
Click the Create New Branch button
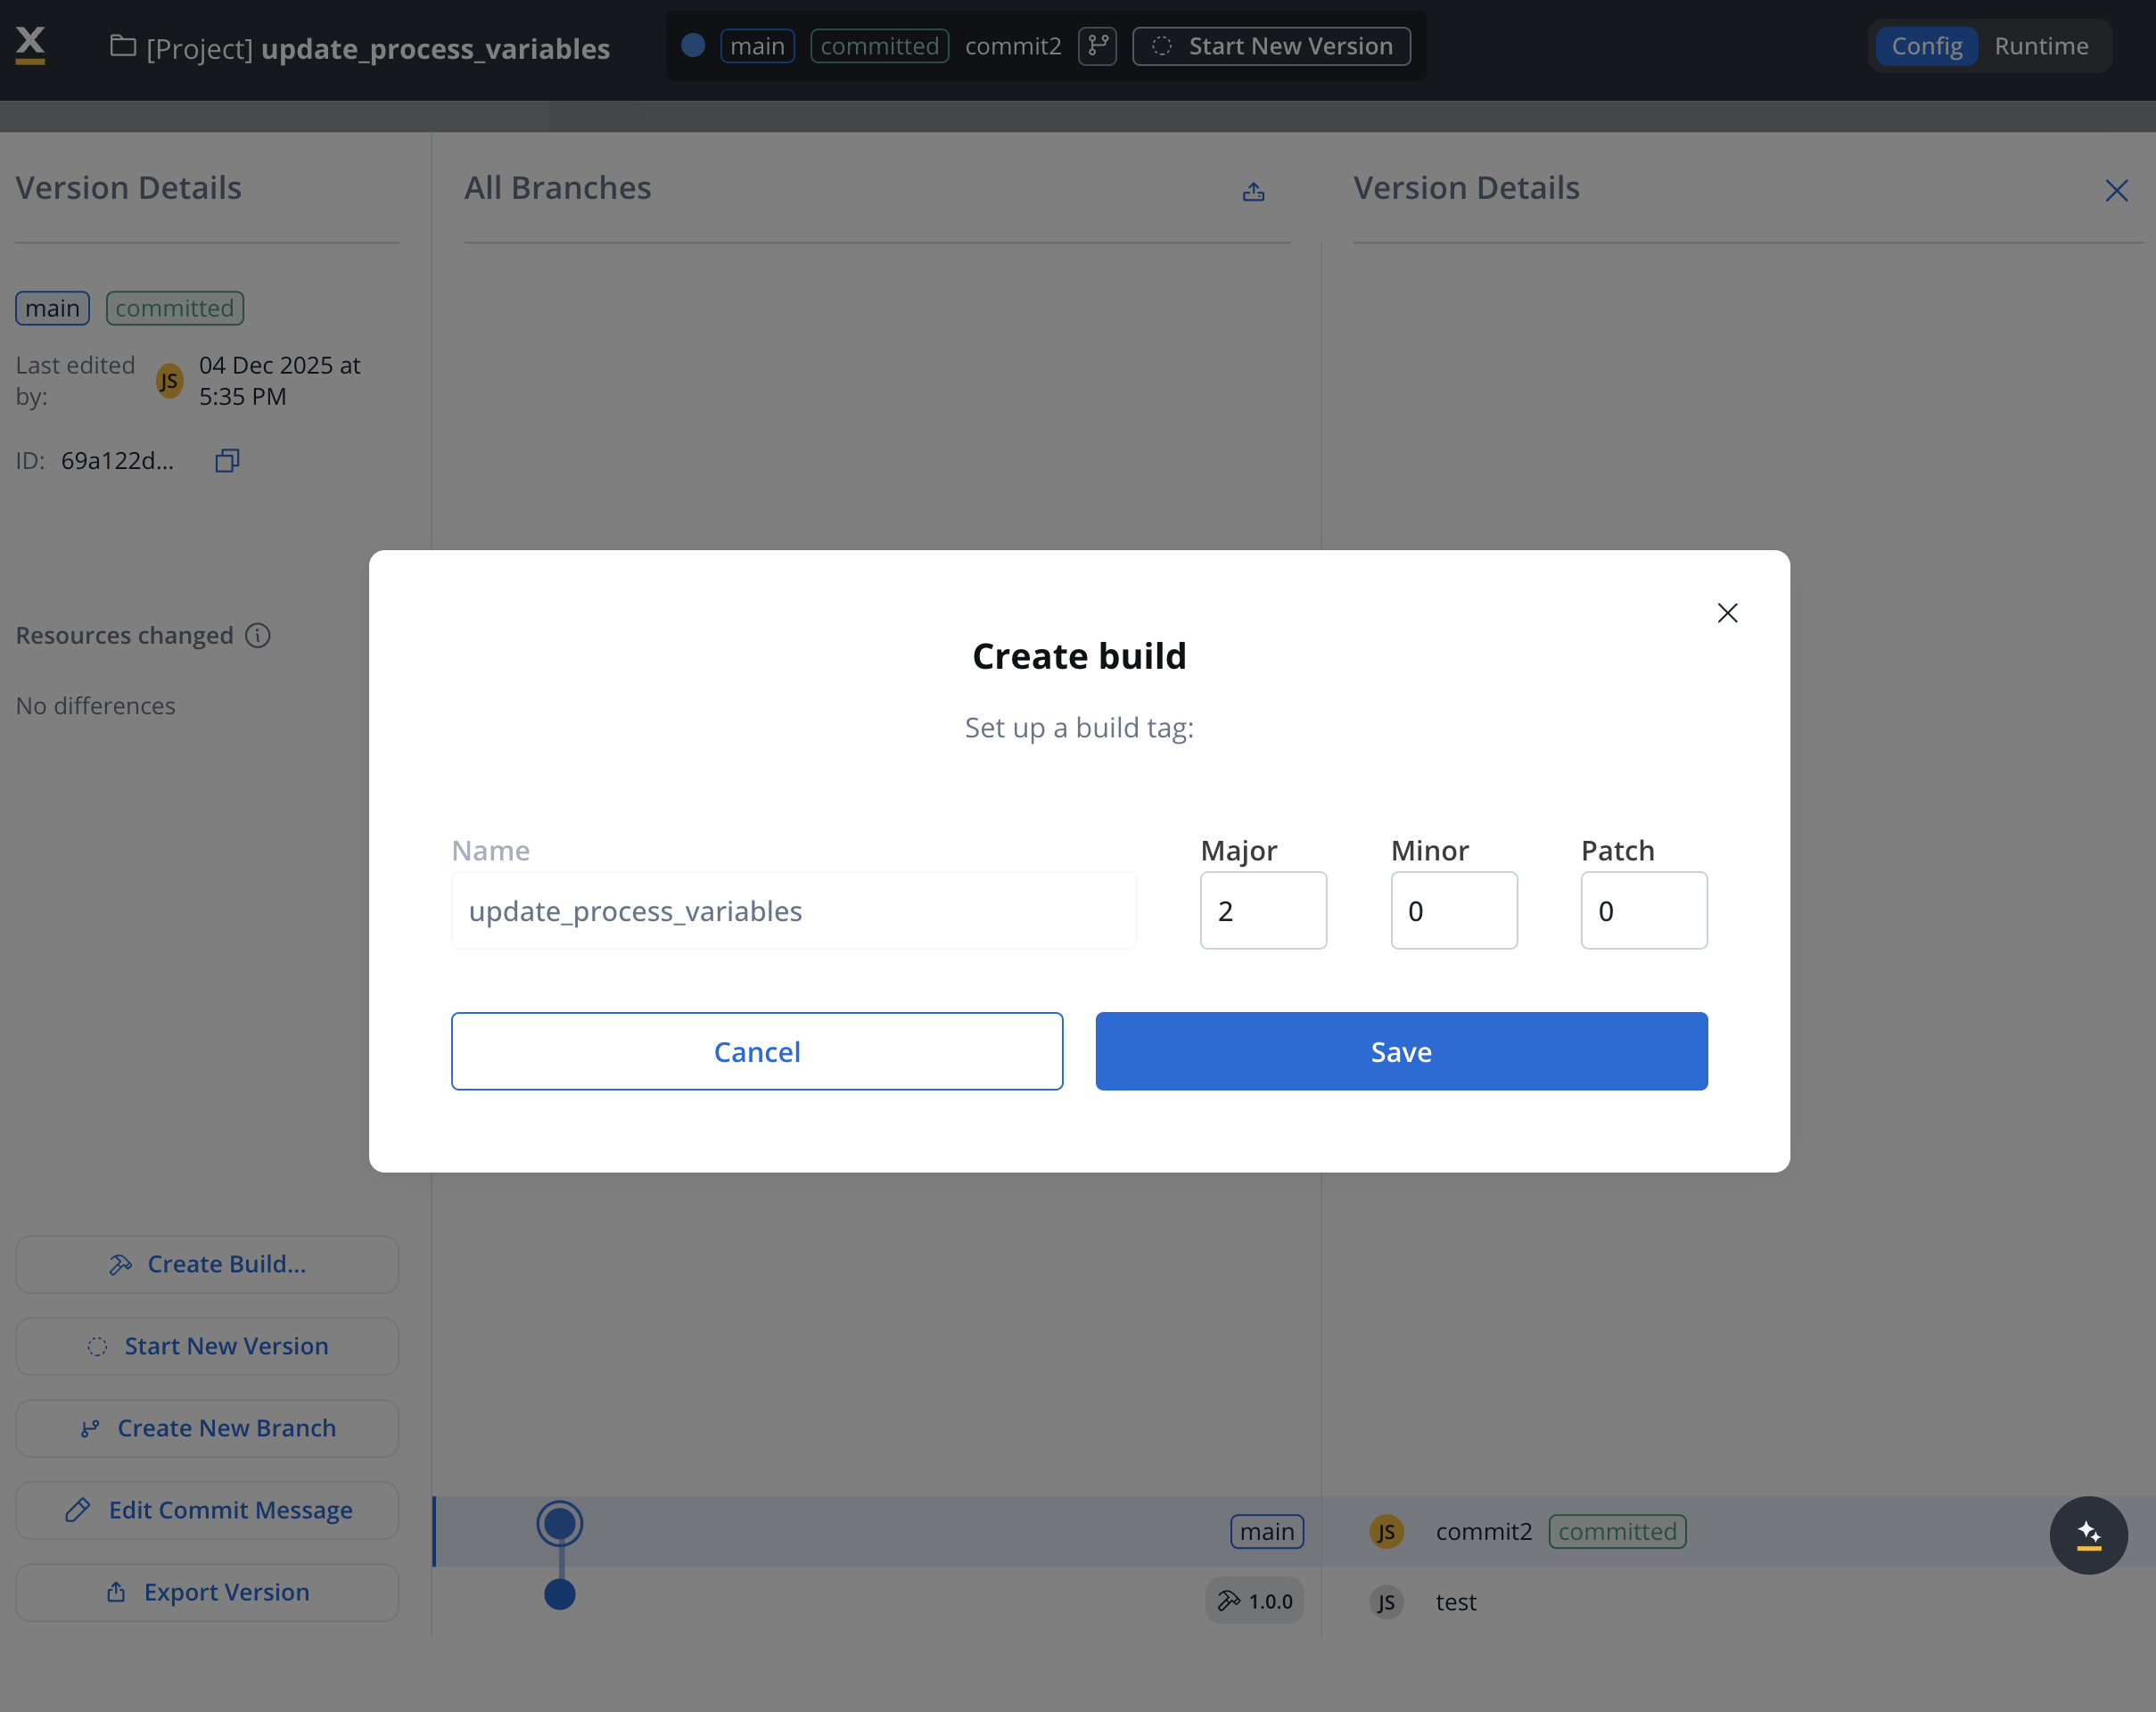207,1428
